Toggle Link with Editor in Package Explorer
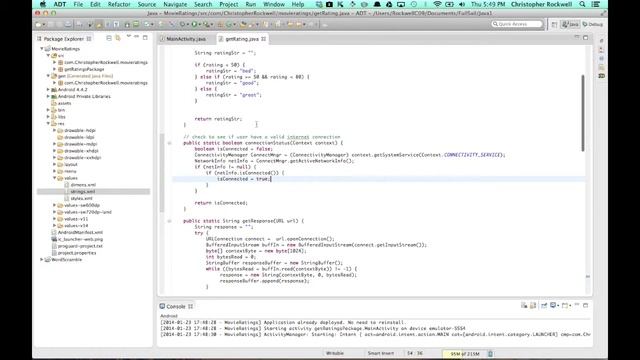 118,38
